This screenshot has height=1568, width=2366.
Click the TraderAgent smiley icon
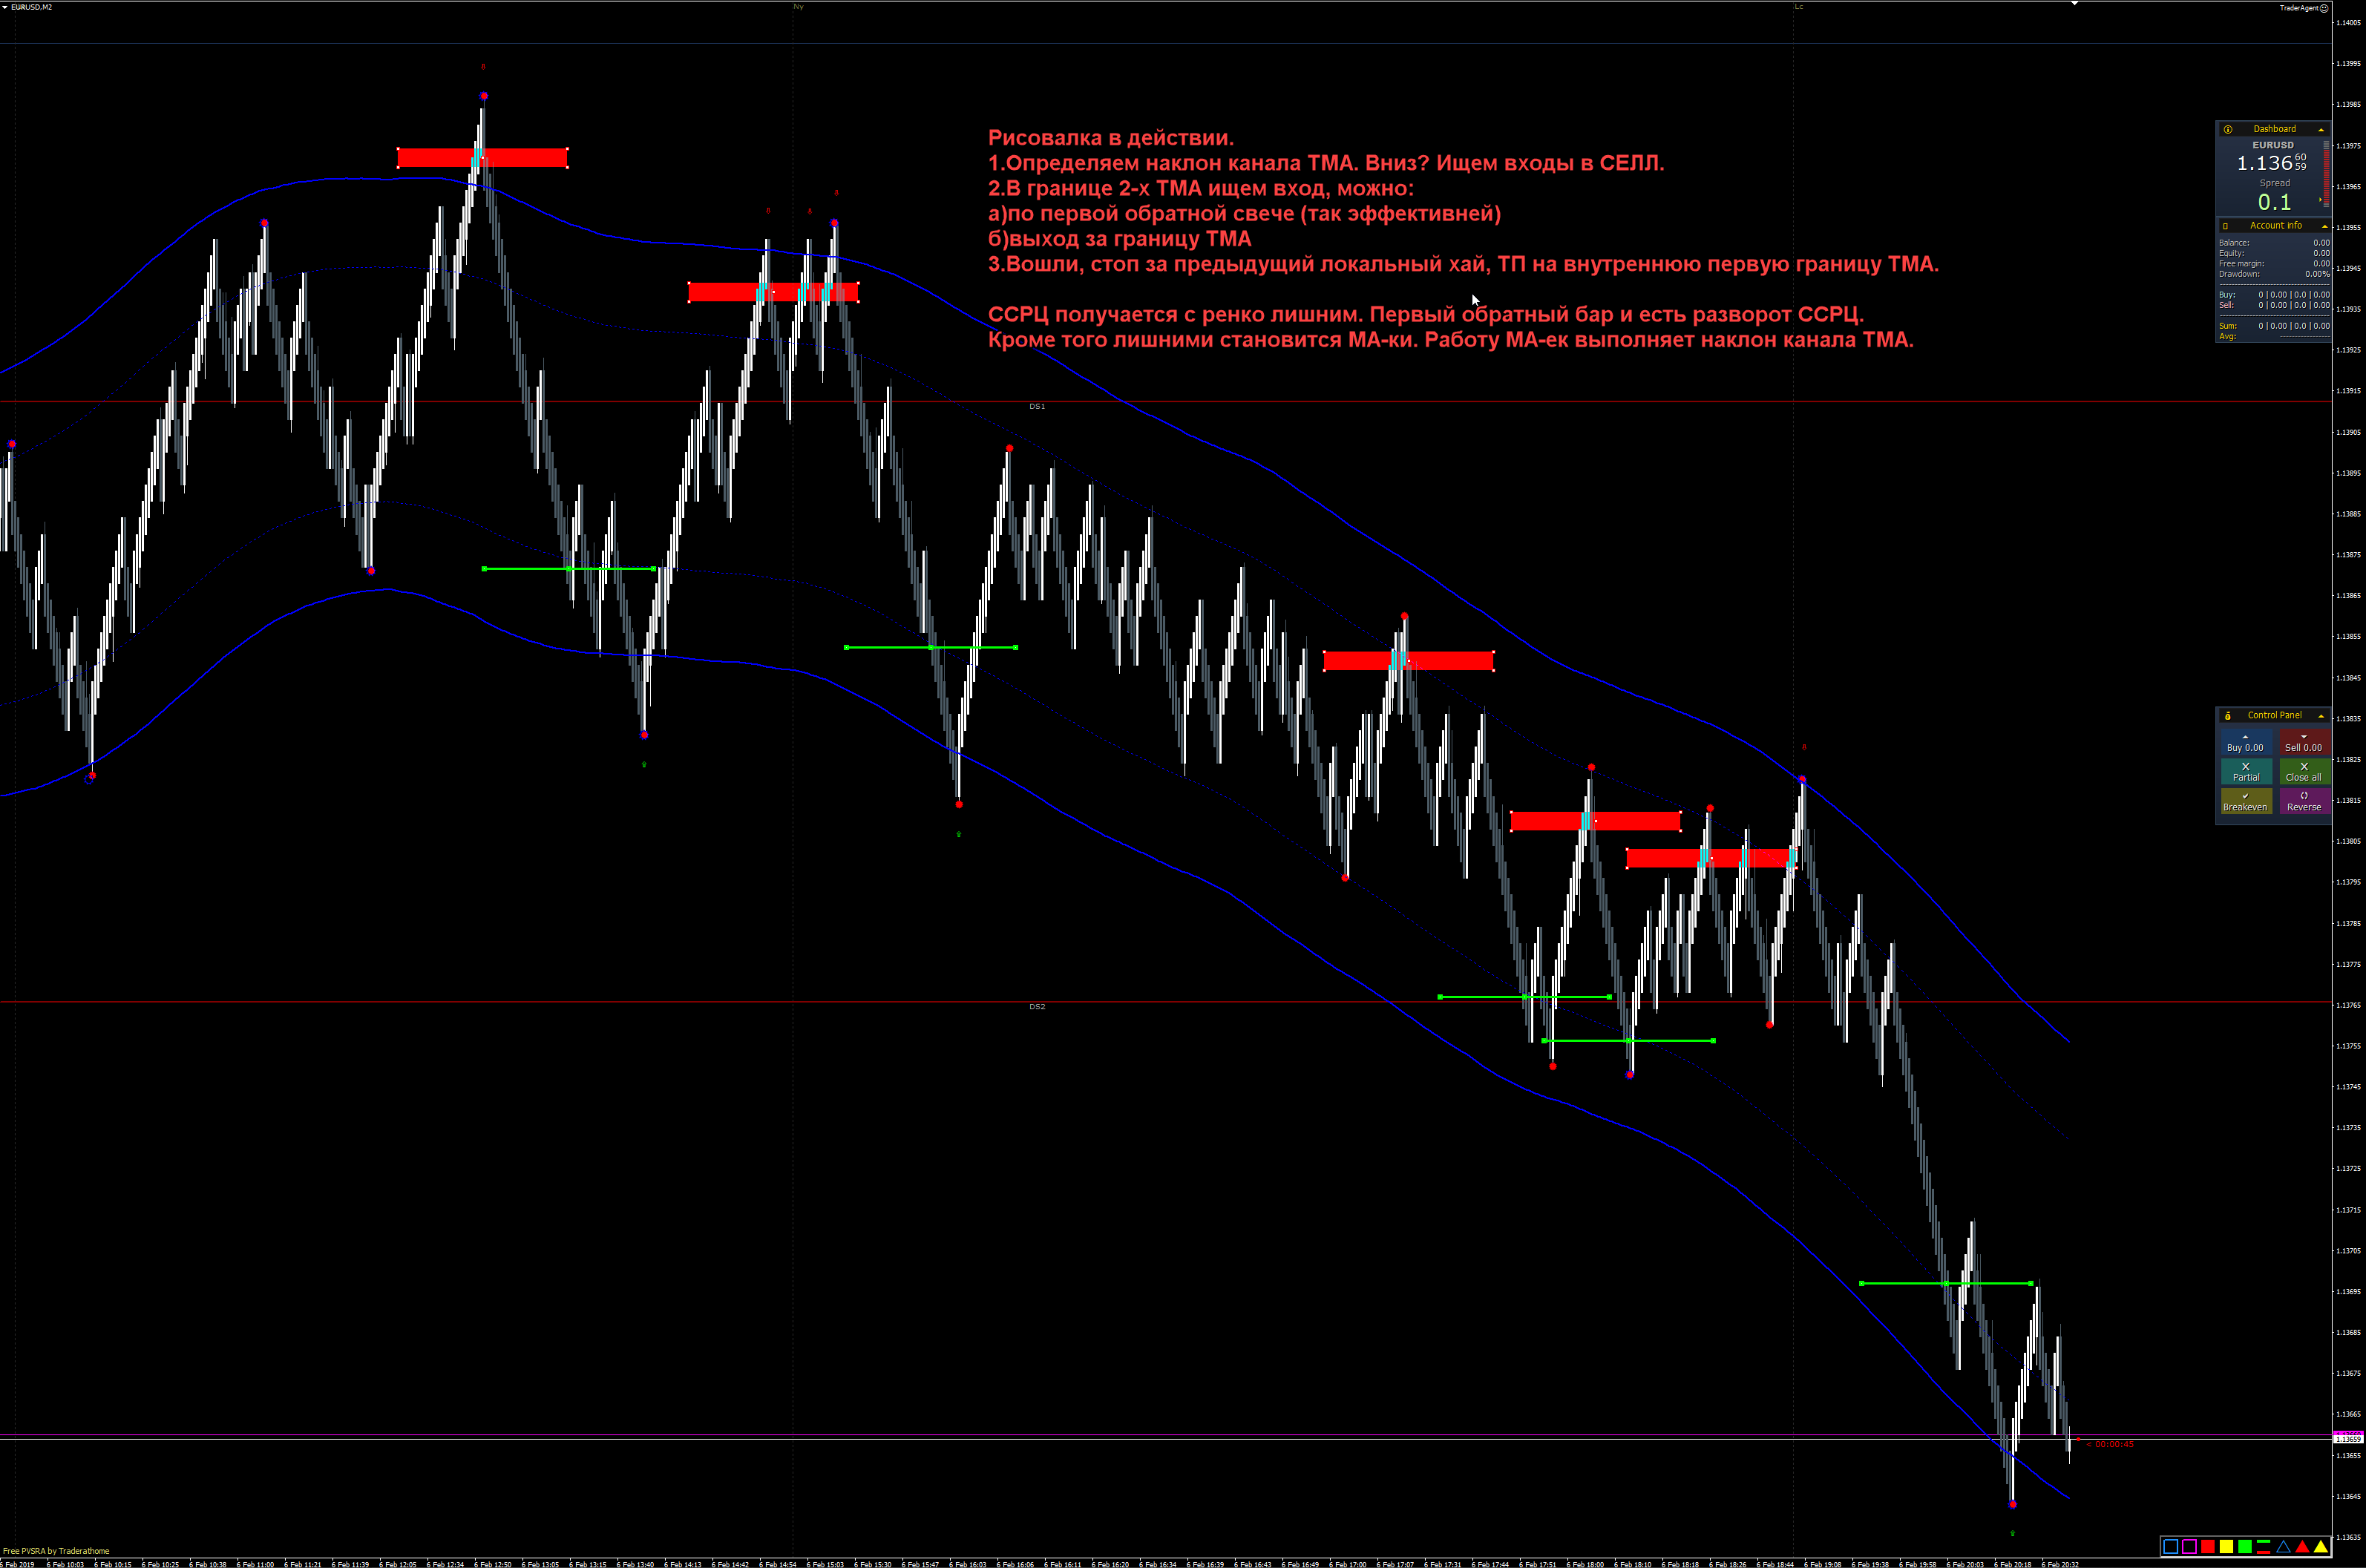pos(2324,8)
